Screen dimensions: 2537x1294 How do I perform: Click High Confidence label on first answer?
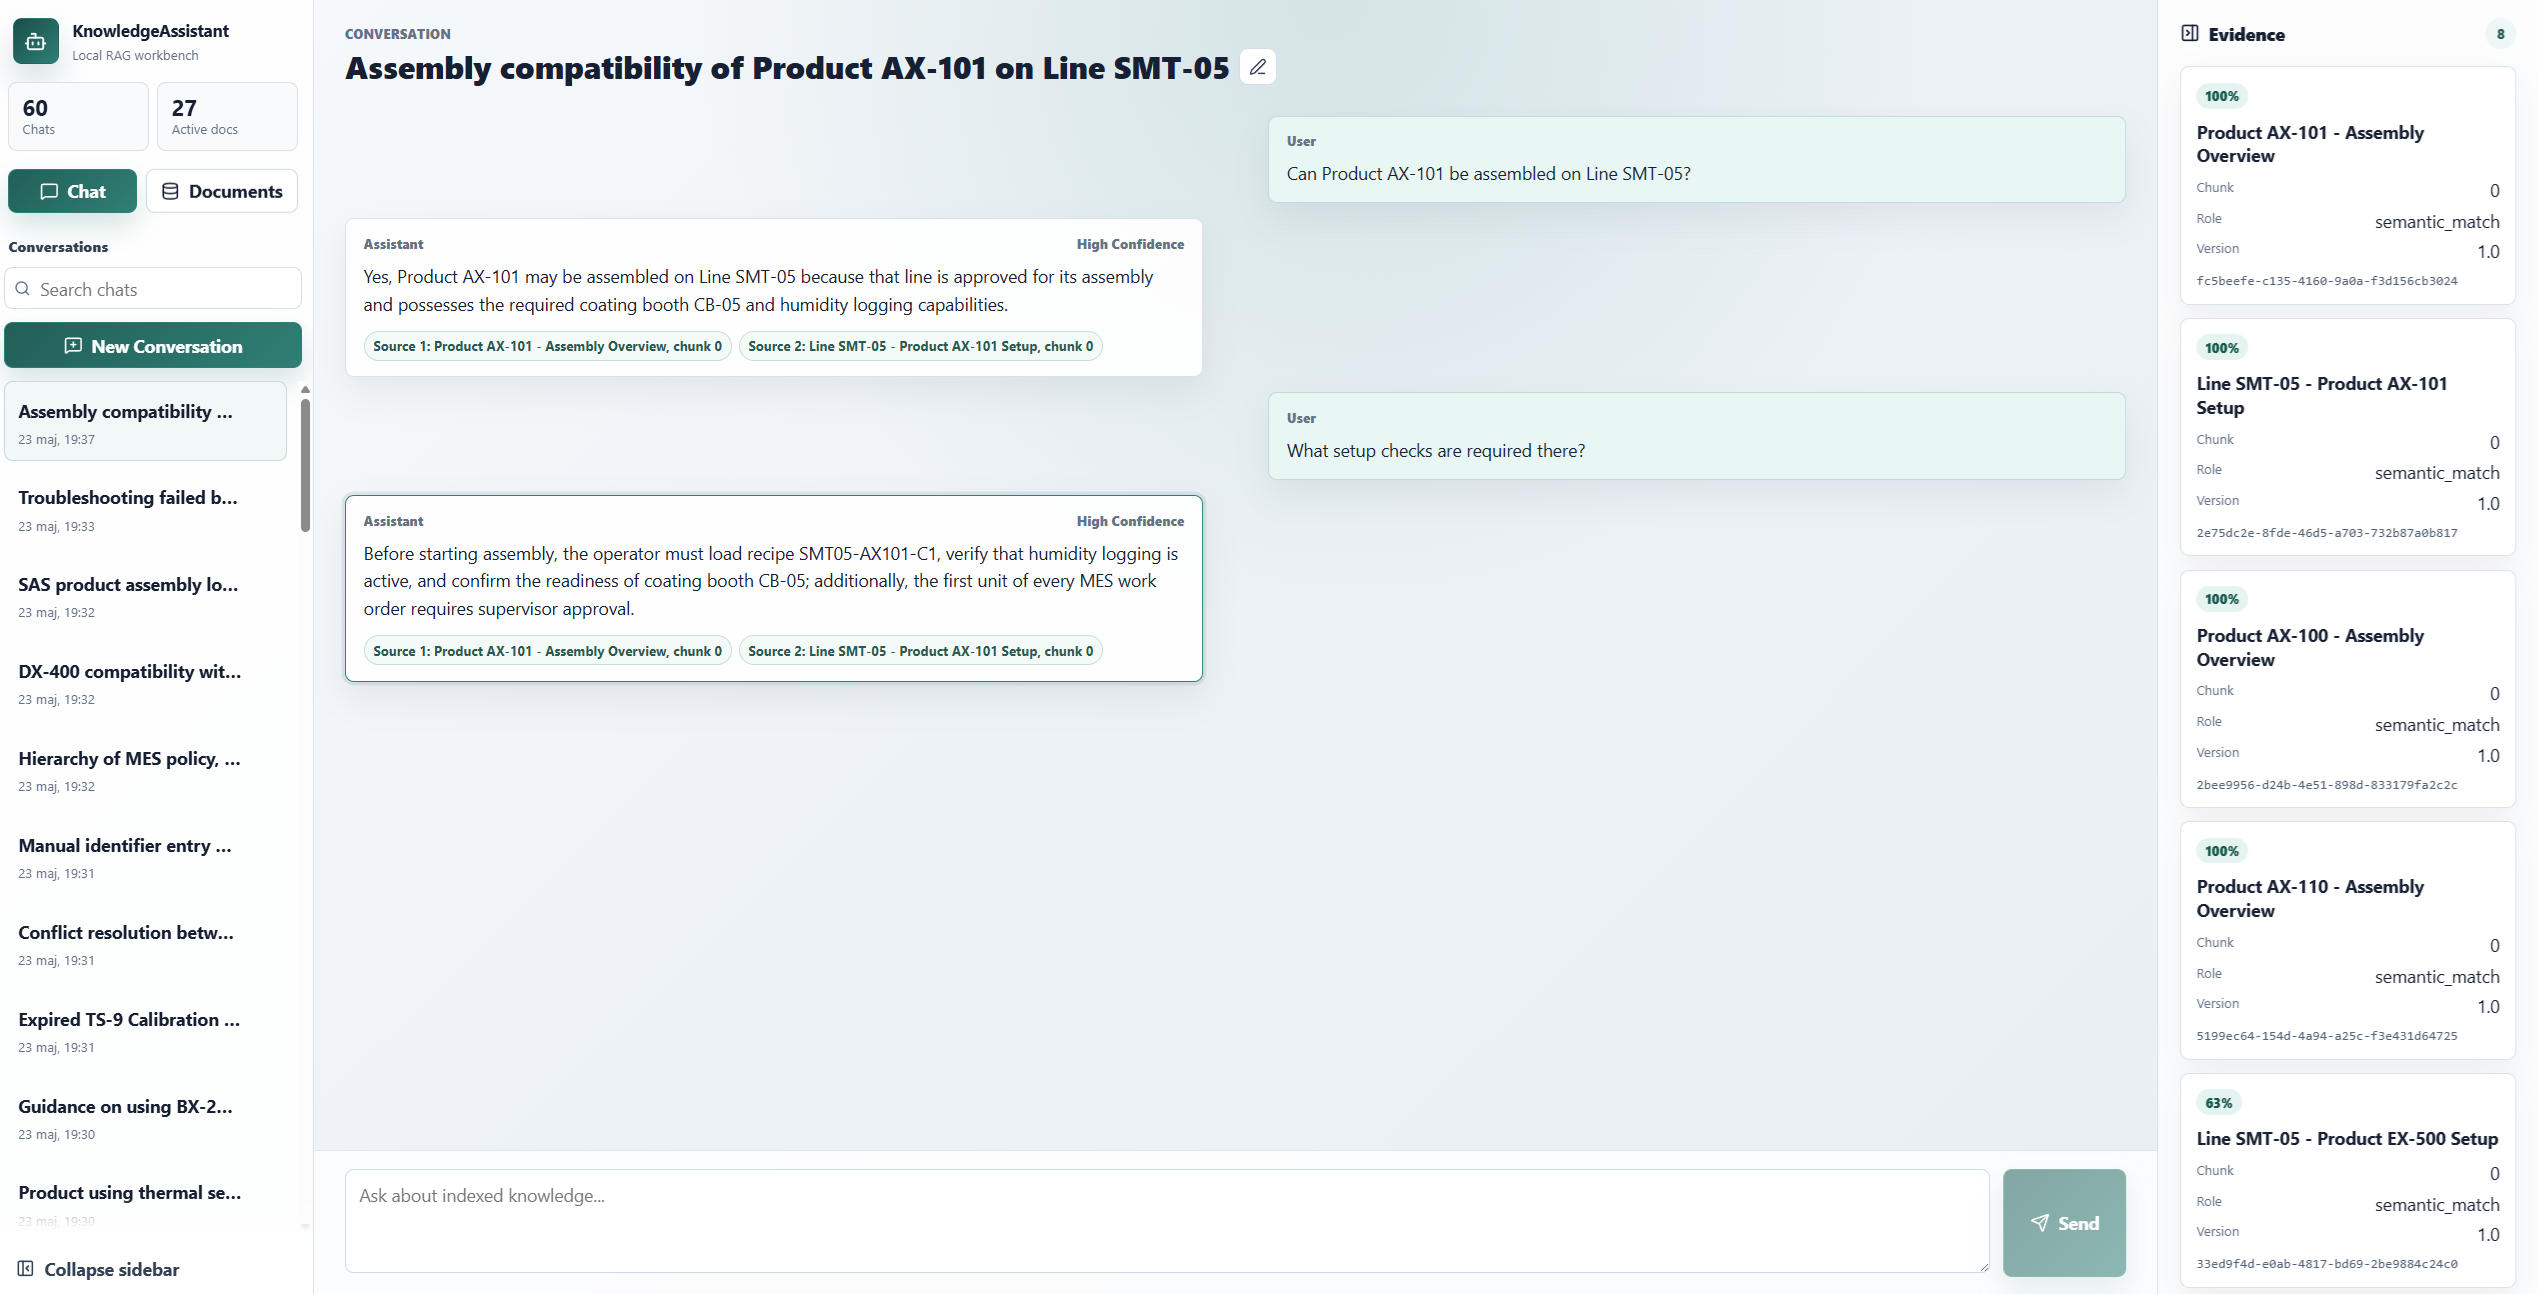point(1130,244)
